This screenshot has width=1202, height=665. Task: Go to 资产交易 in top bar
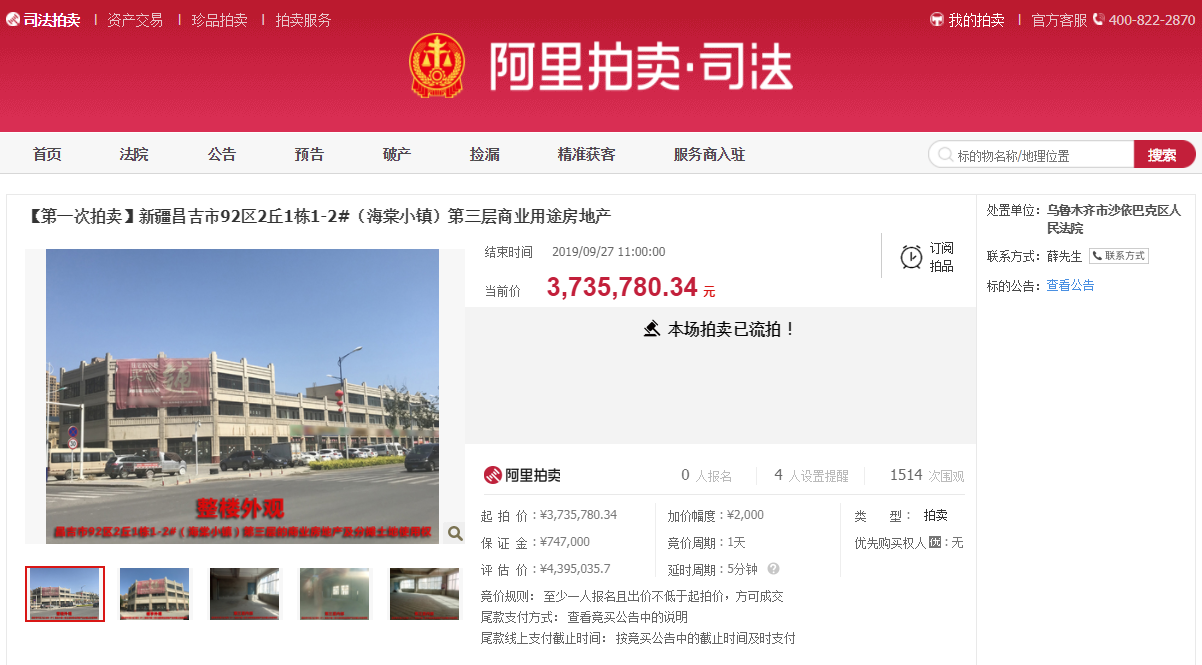135,20
